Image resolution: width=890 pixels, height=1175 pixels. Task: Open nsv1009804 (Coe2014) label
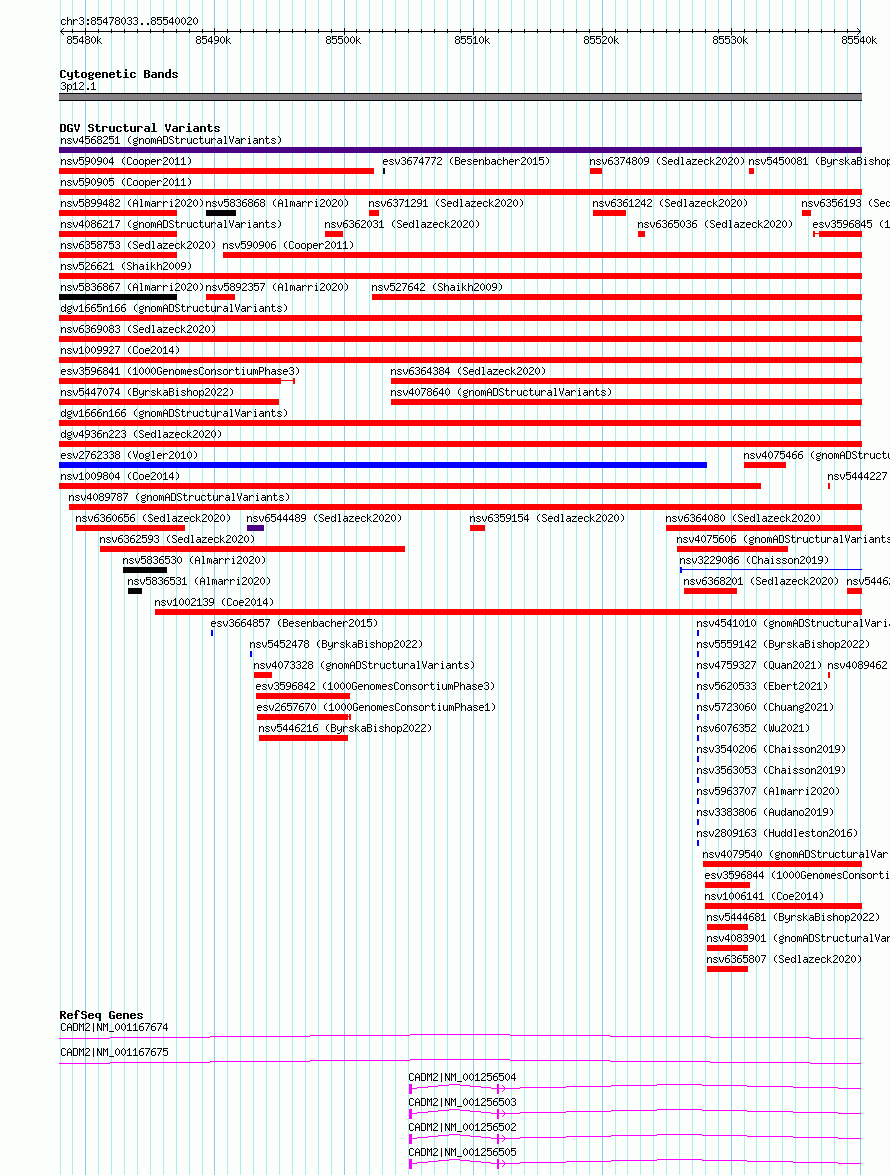pyautogui.click(x=120, y=476)
